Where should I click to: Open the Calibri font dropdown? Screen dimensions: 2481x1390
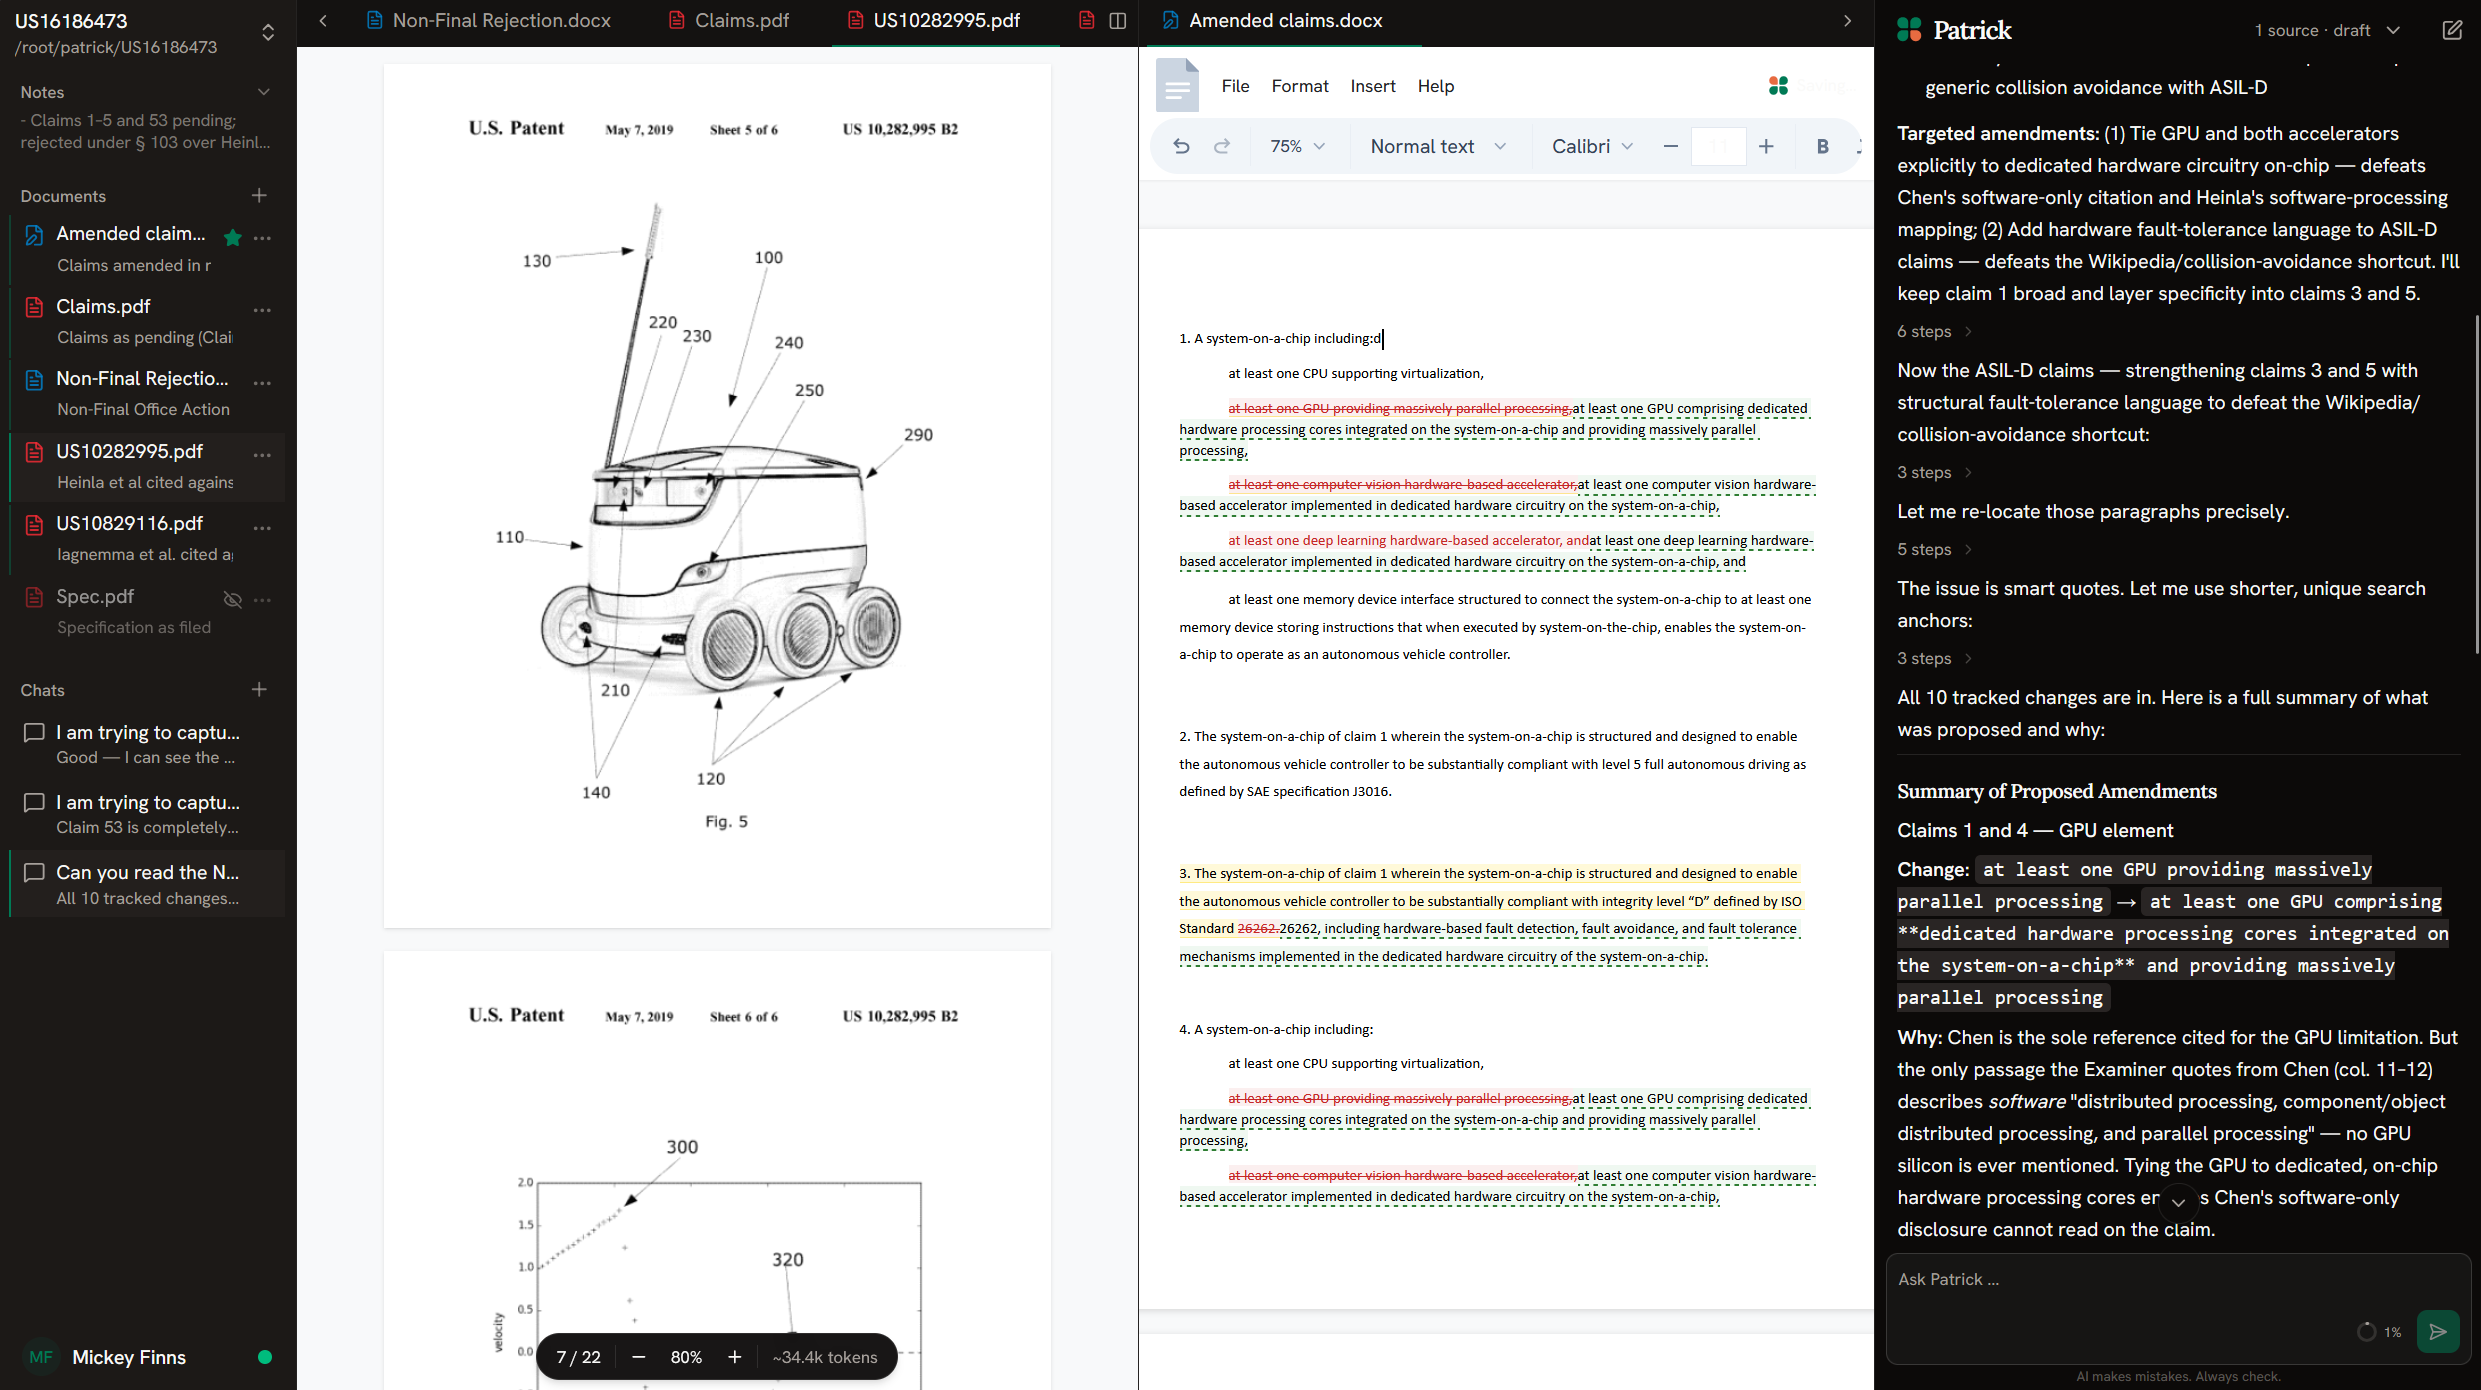[x=1592, y=146]
